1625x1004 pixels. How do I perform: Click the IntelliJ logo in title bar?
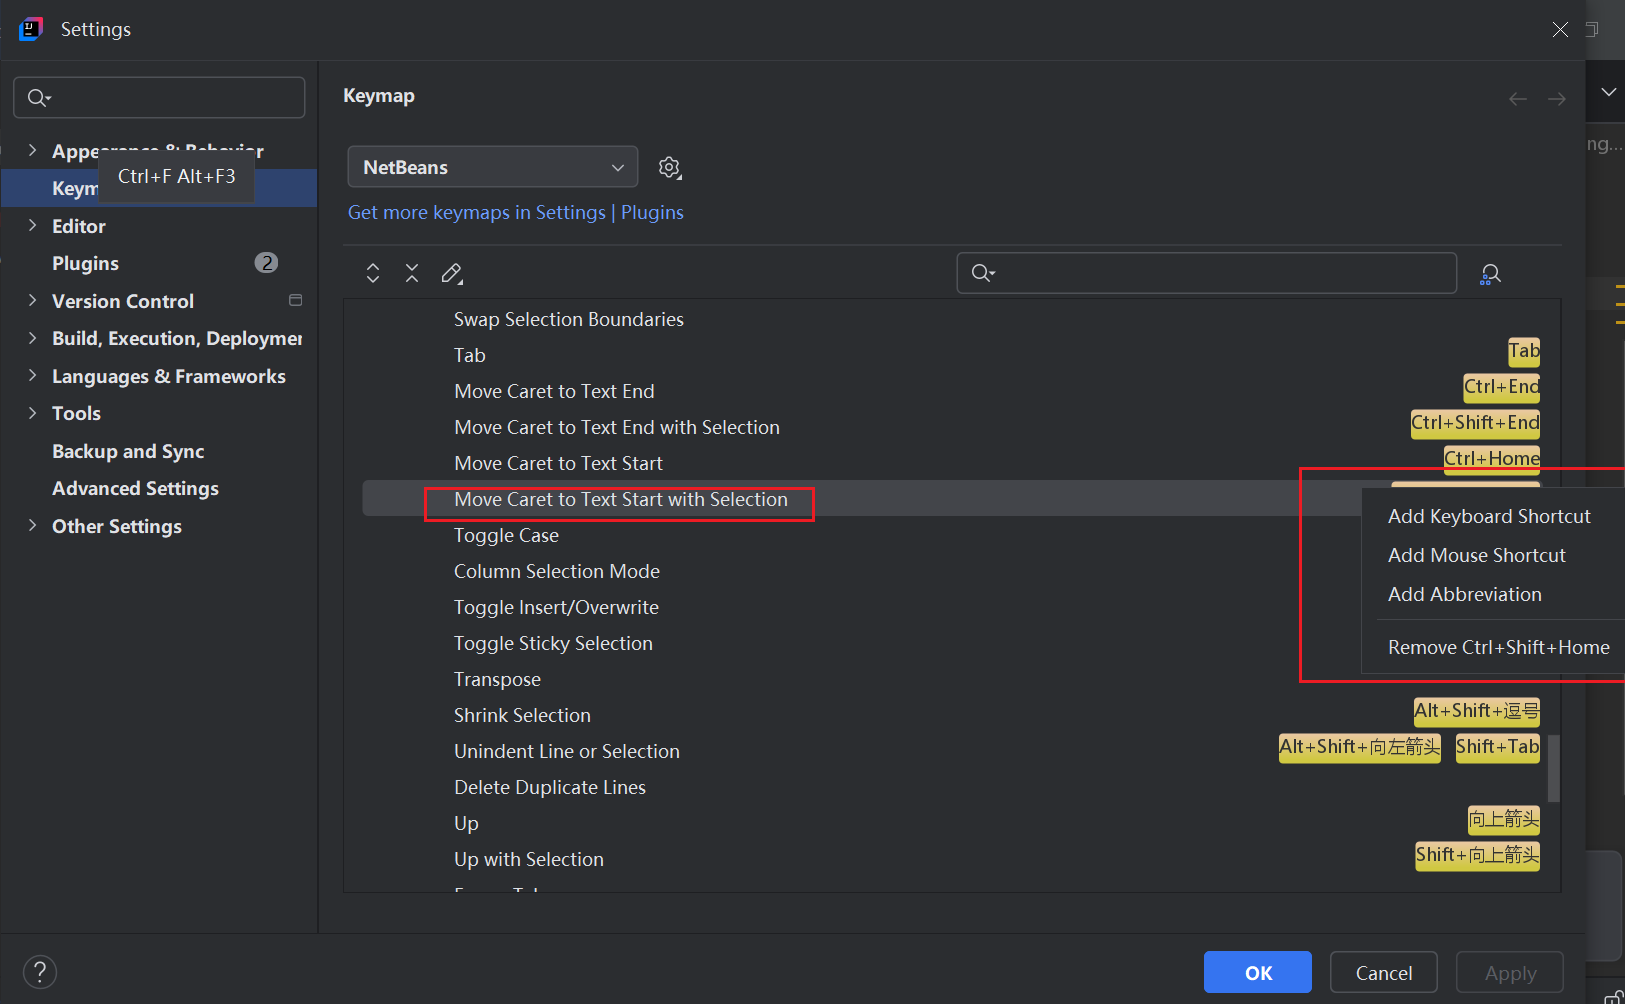point(31,29)
